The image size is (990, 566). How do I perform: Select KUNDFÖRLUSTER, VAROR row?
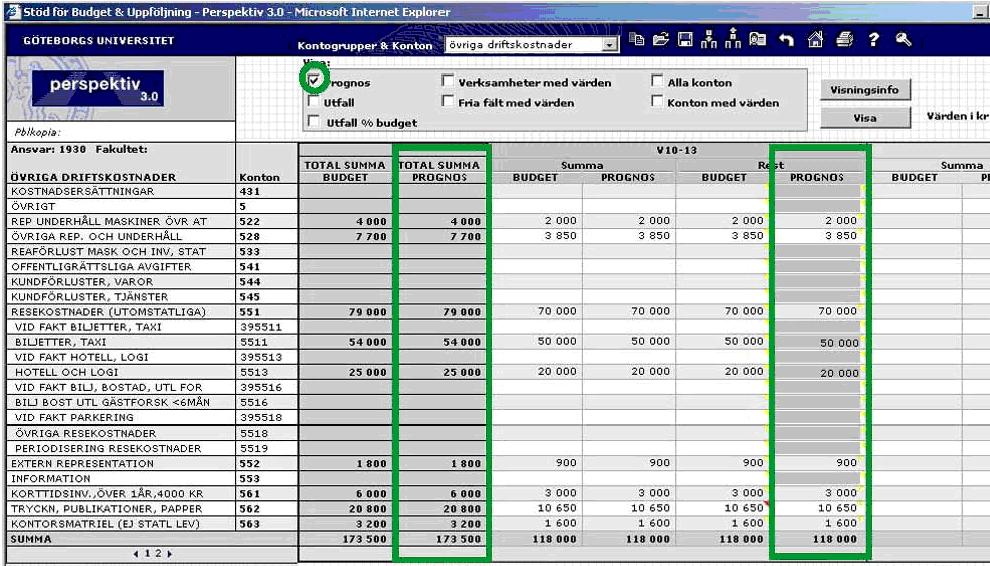pyautogui.click(x=82, y=282)
